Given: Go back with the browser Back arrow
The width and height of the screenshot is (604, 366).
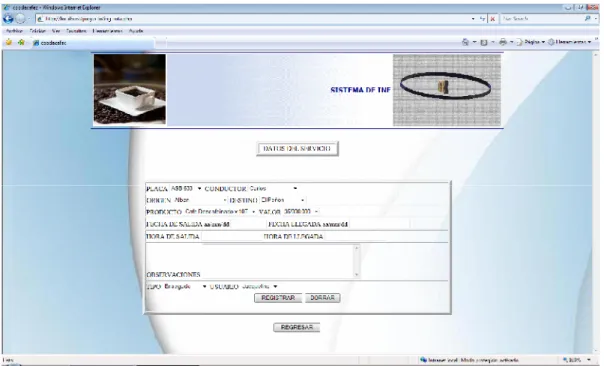Looking at the screenshot, I should 8,18.
